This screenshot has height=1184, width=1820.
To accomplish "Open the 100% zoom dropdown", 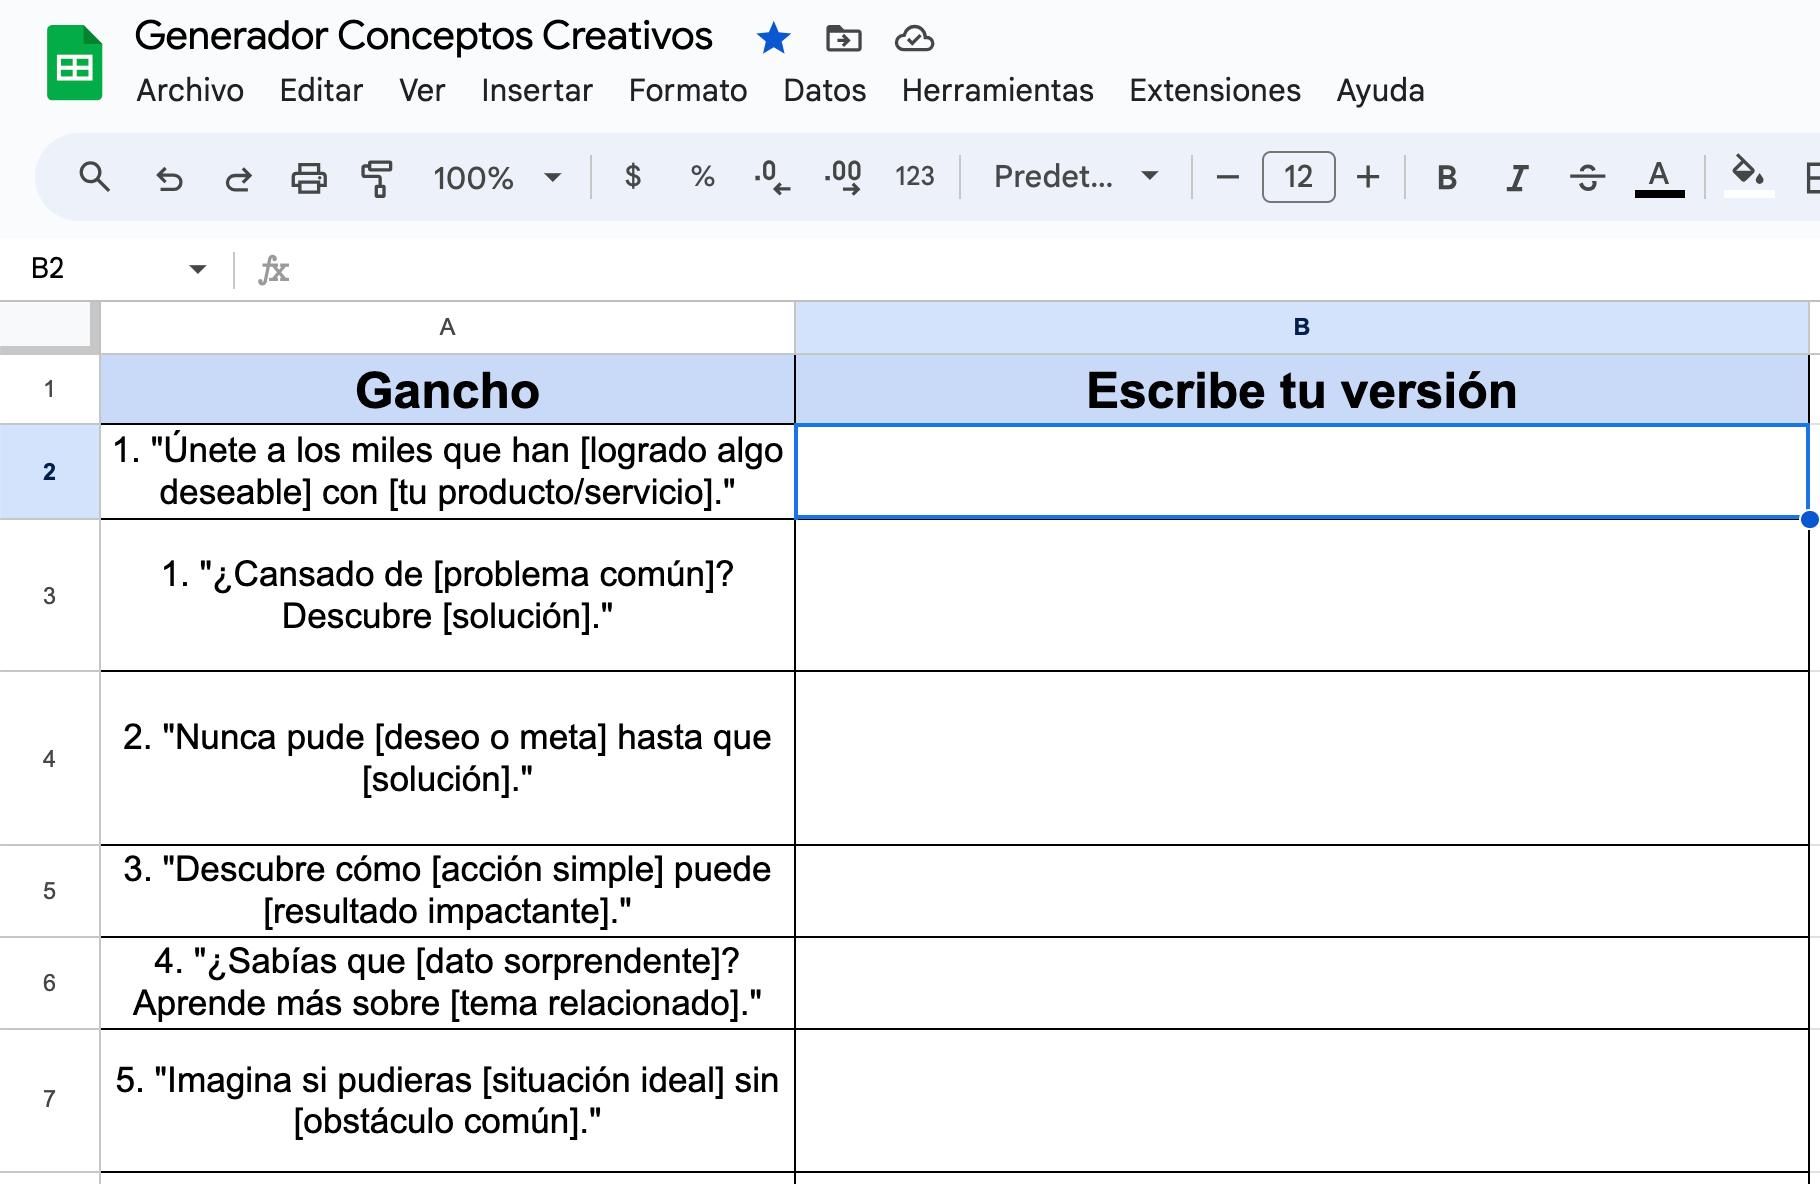I will click(x=497, y=178).
